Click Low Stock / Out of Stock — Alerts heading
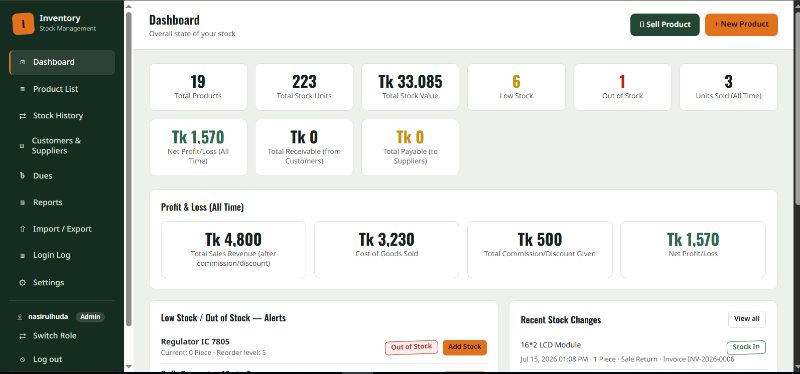Viewport: 800px width, 374px height. point(223,318)
